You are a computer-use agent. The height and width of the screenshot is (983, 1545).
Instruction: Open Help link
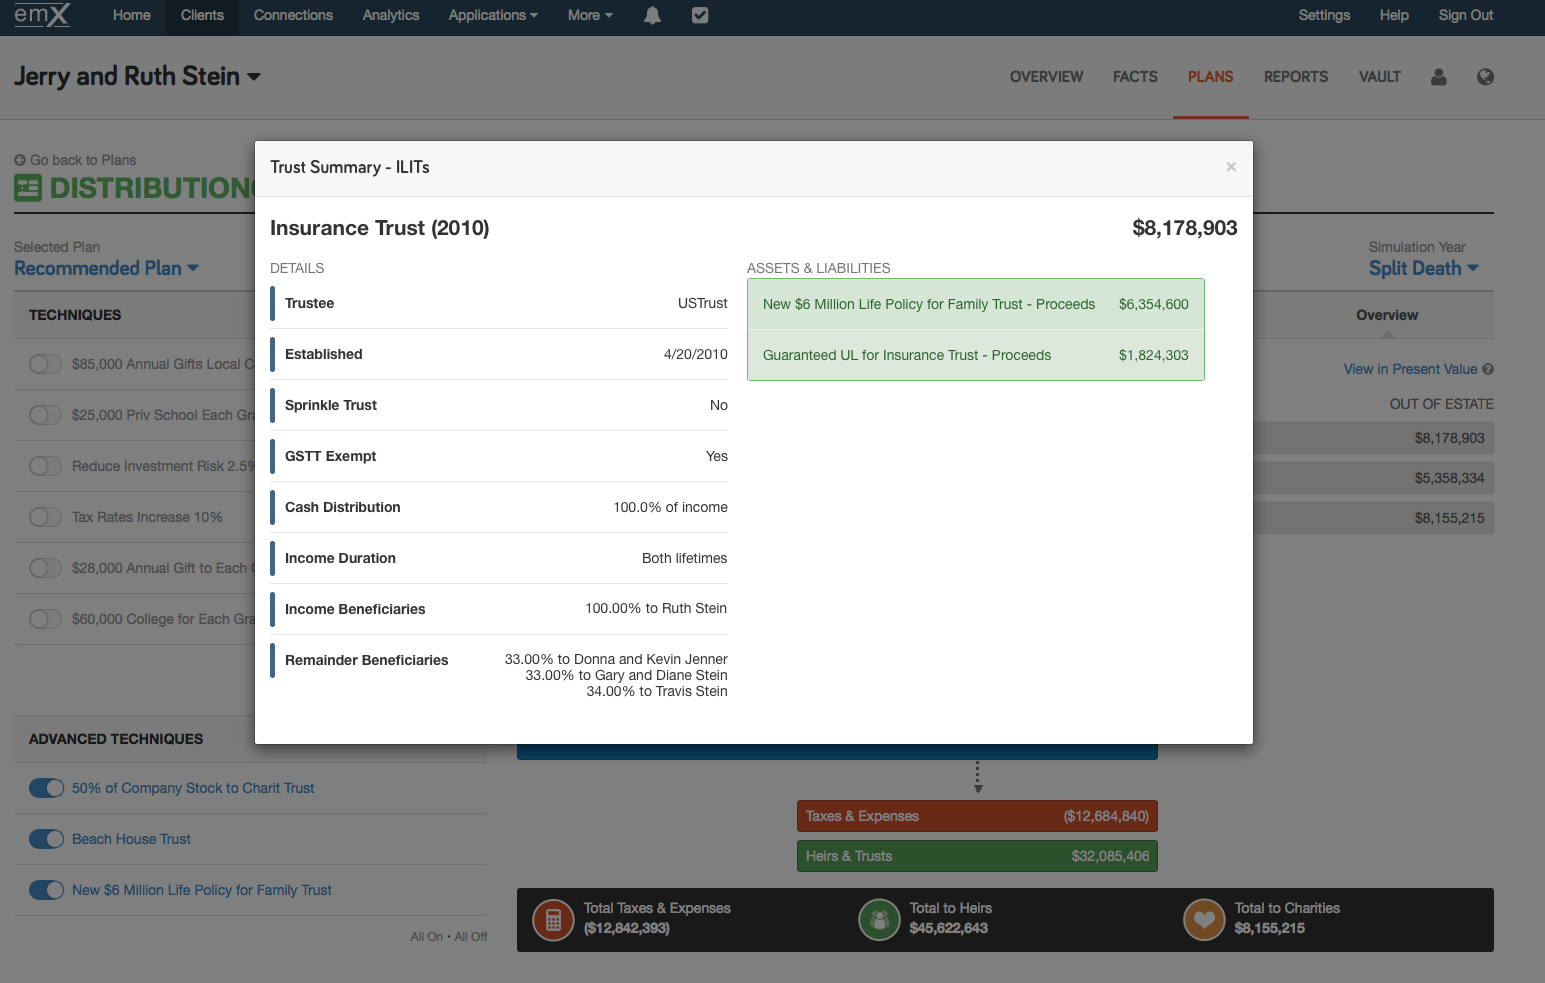tap(1394, 15)
